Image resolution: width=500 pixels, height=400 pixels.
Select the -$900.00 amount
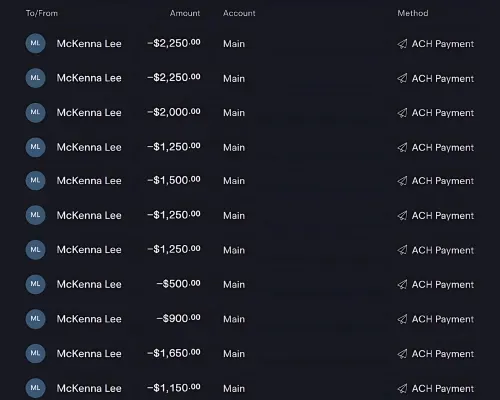pos(179,318)
